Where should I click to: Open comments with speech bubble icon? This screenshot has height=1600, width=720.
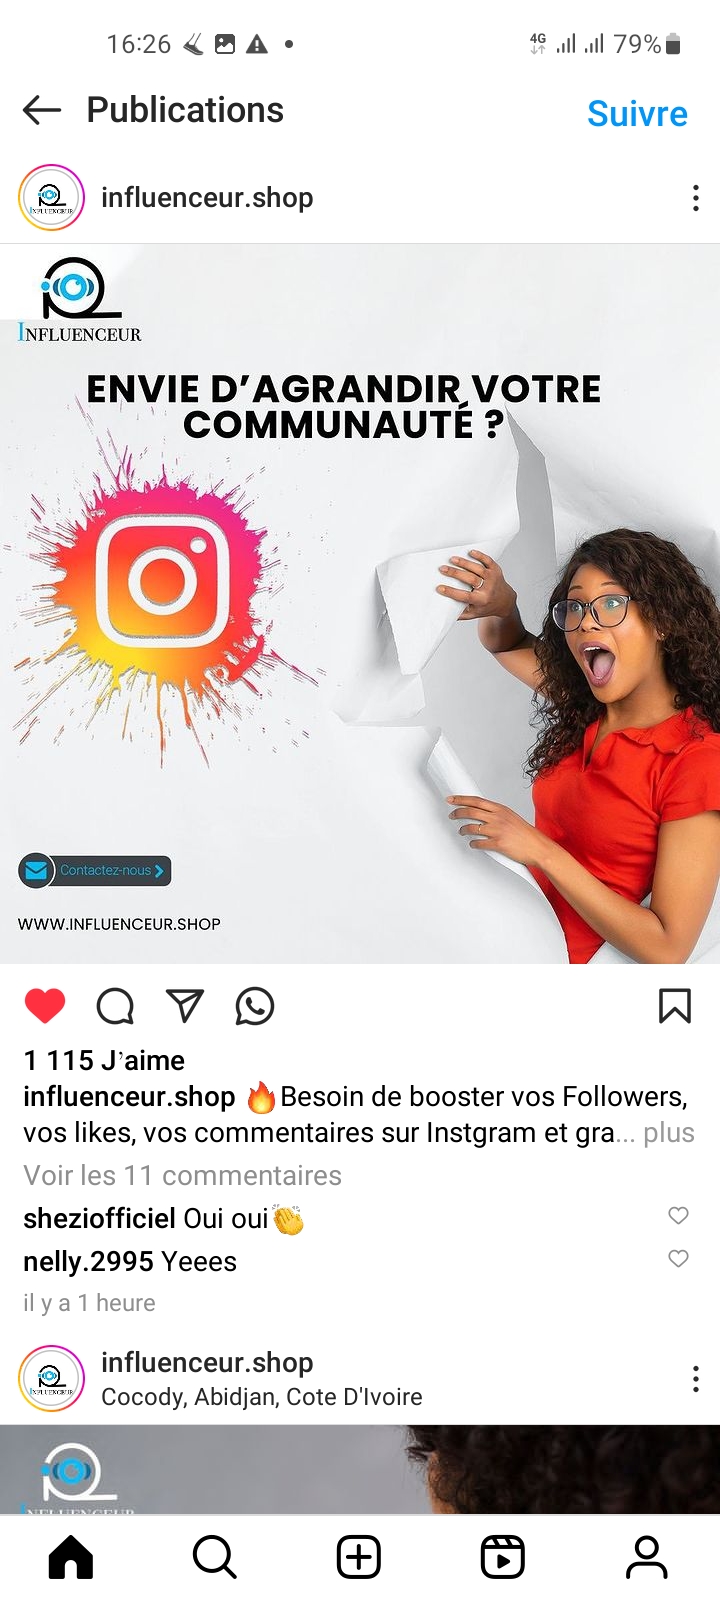pyautogui.click(x=115, y=1006)
